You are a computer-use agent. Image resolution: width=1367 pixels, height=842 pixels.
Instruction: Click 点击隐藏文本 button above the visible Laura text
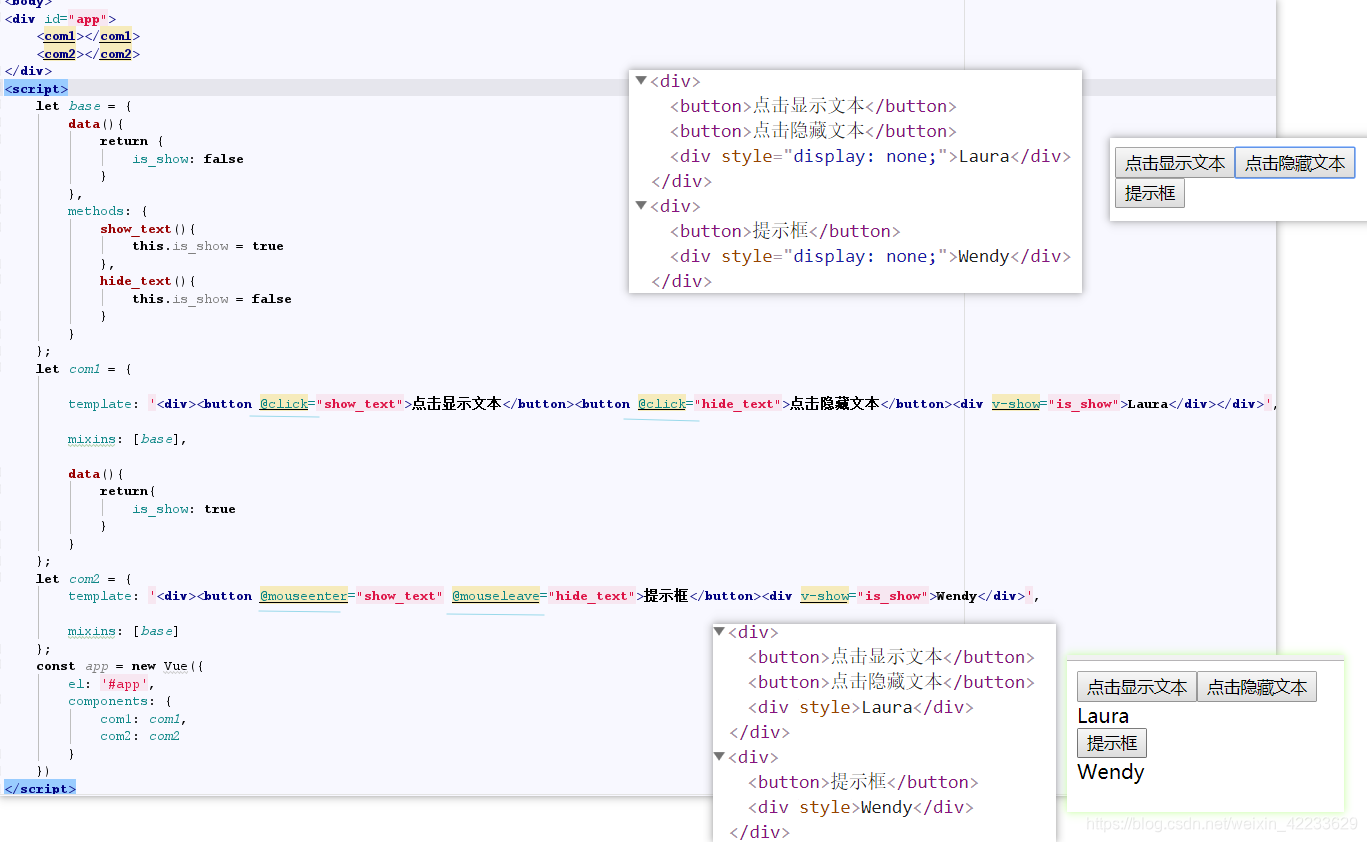tap(1257, 687)
